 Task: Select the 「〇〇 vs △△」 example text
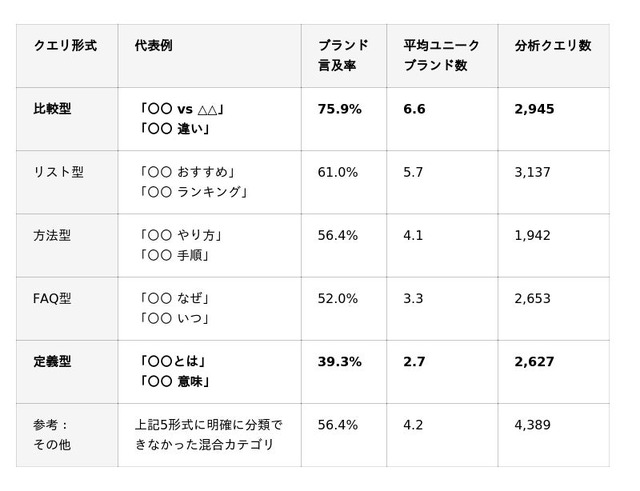182,109
